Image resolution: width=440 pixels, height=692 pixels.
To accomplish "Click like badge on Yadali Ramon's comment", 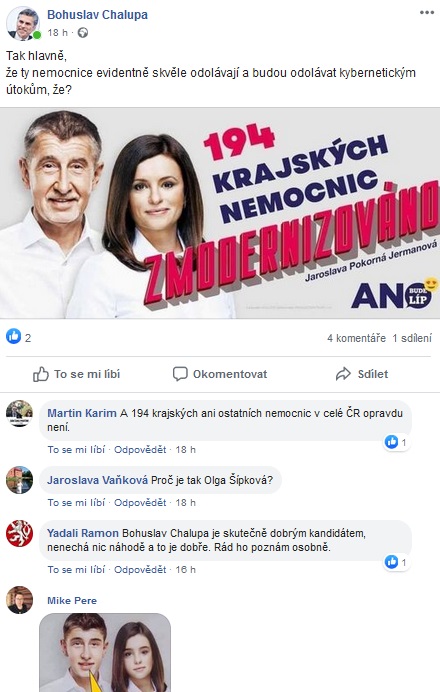I will click(x=396, y=562).
